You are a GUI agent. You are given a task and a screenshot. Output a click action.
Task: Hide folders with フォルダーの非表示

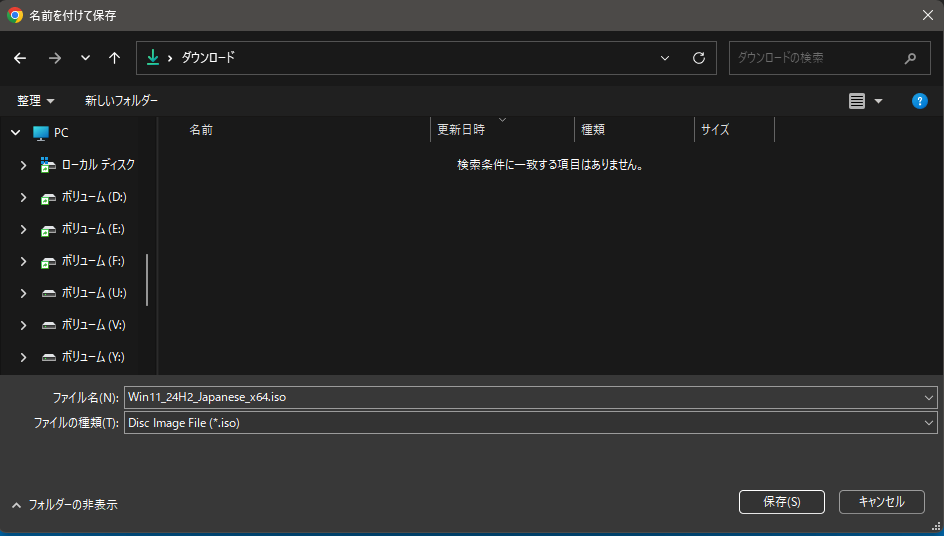point(65,505)
